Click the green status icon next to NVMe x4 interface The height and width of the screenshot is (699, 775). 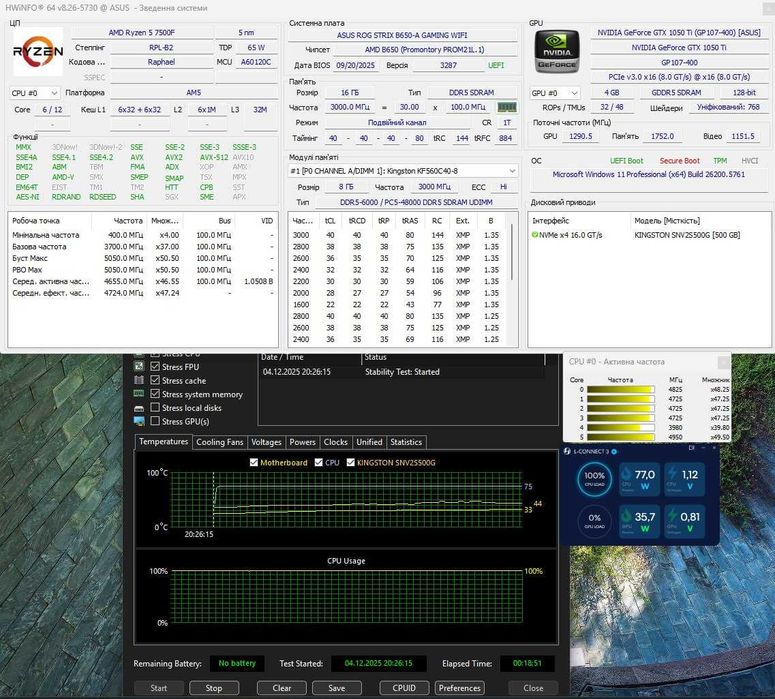534,235
